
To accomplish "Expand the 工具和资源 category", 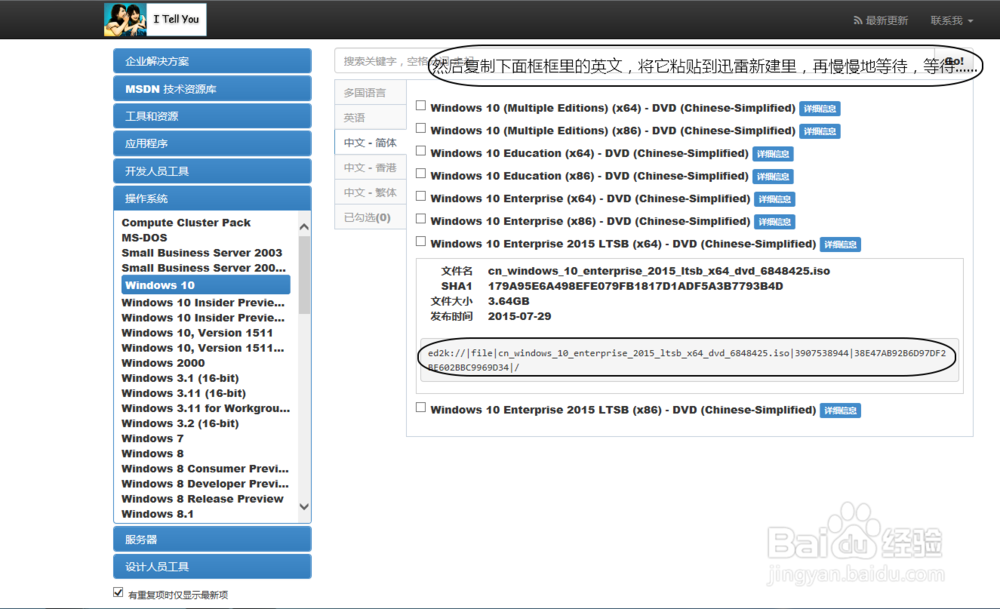I will [212, 116].
